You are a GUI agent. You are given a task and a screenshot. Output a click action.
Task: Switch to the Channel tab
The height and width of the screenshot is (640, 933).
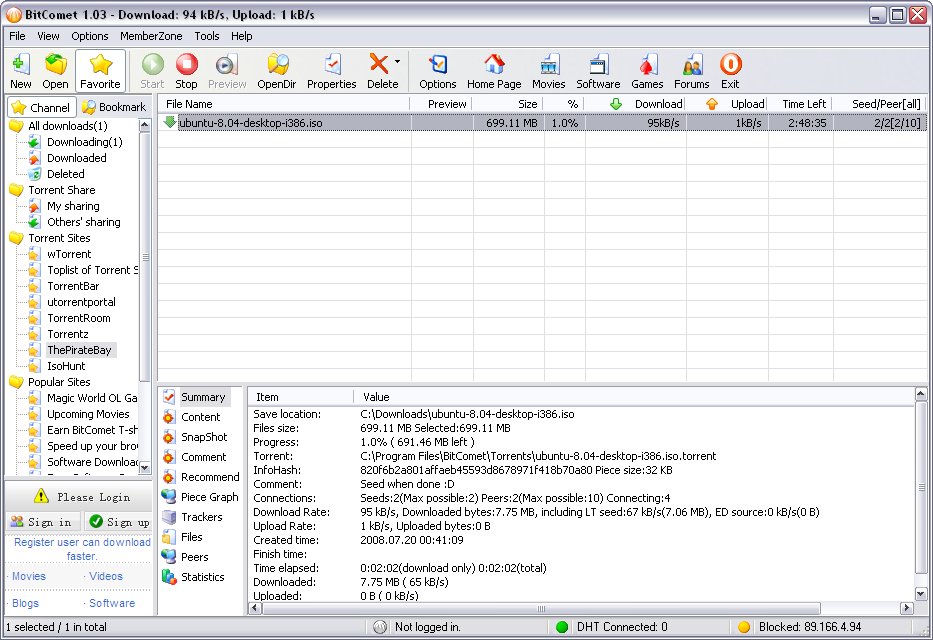click(x=42, y=108)
